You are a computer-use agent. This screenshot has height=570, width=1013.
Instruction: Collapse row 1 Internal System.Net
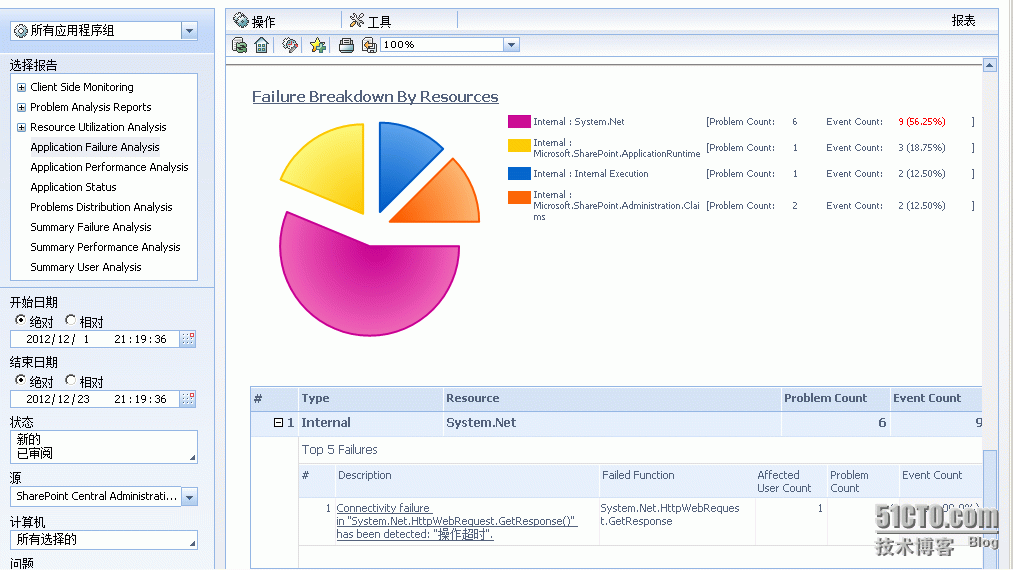coord(278,423)
